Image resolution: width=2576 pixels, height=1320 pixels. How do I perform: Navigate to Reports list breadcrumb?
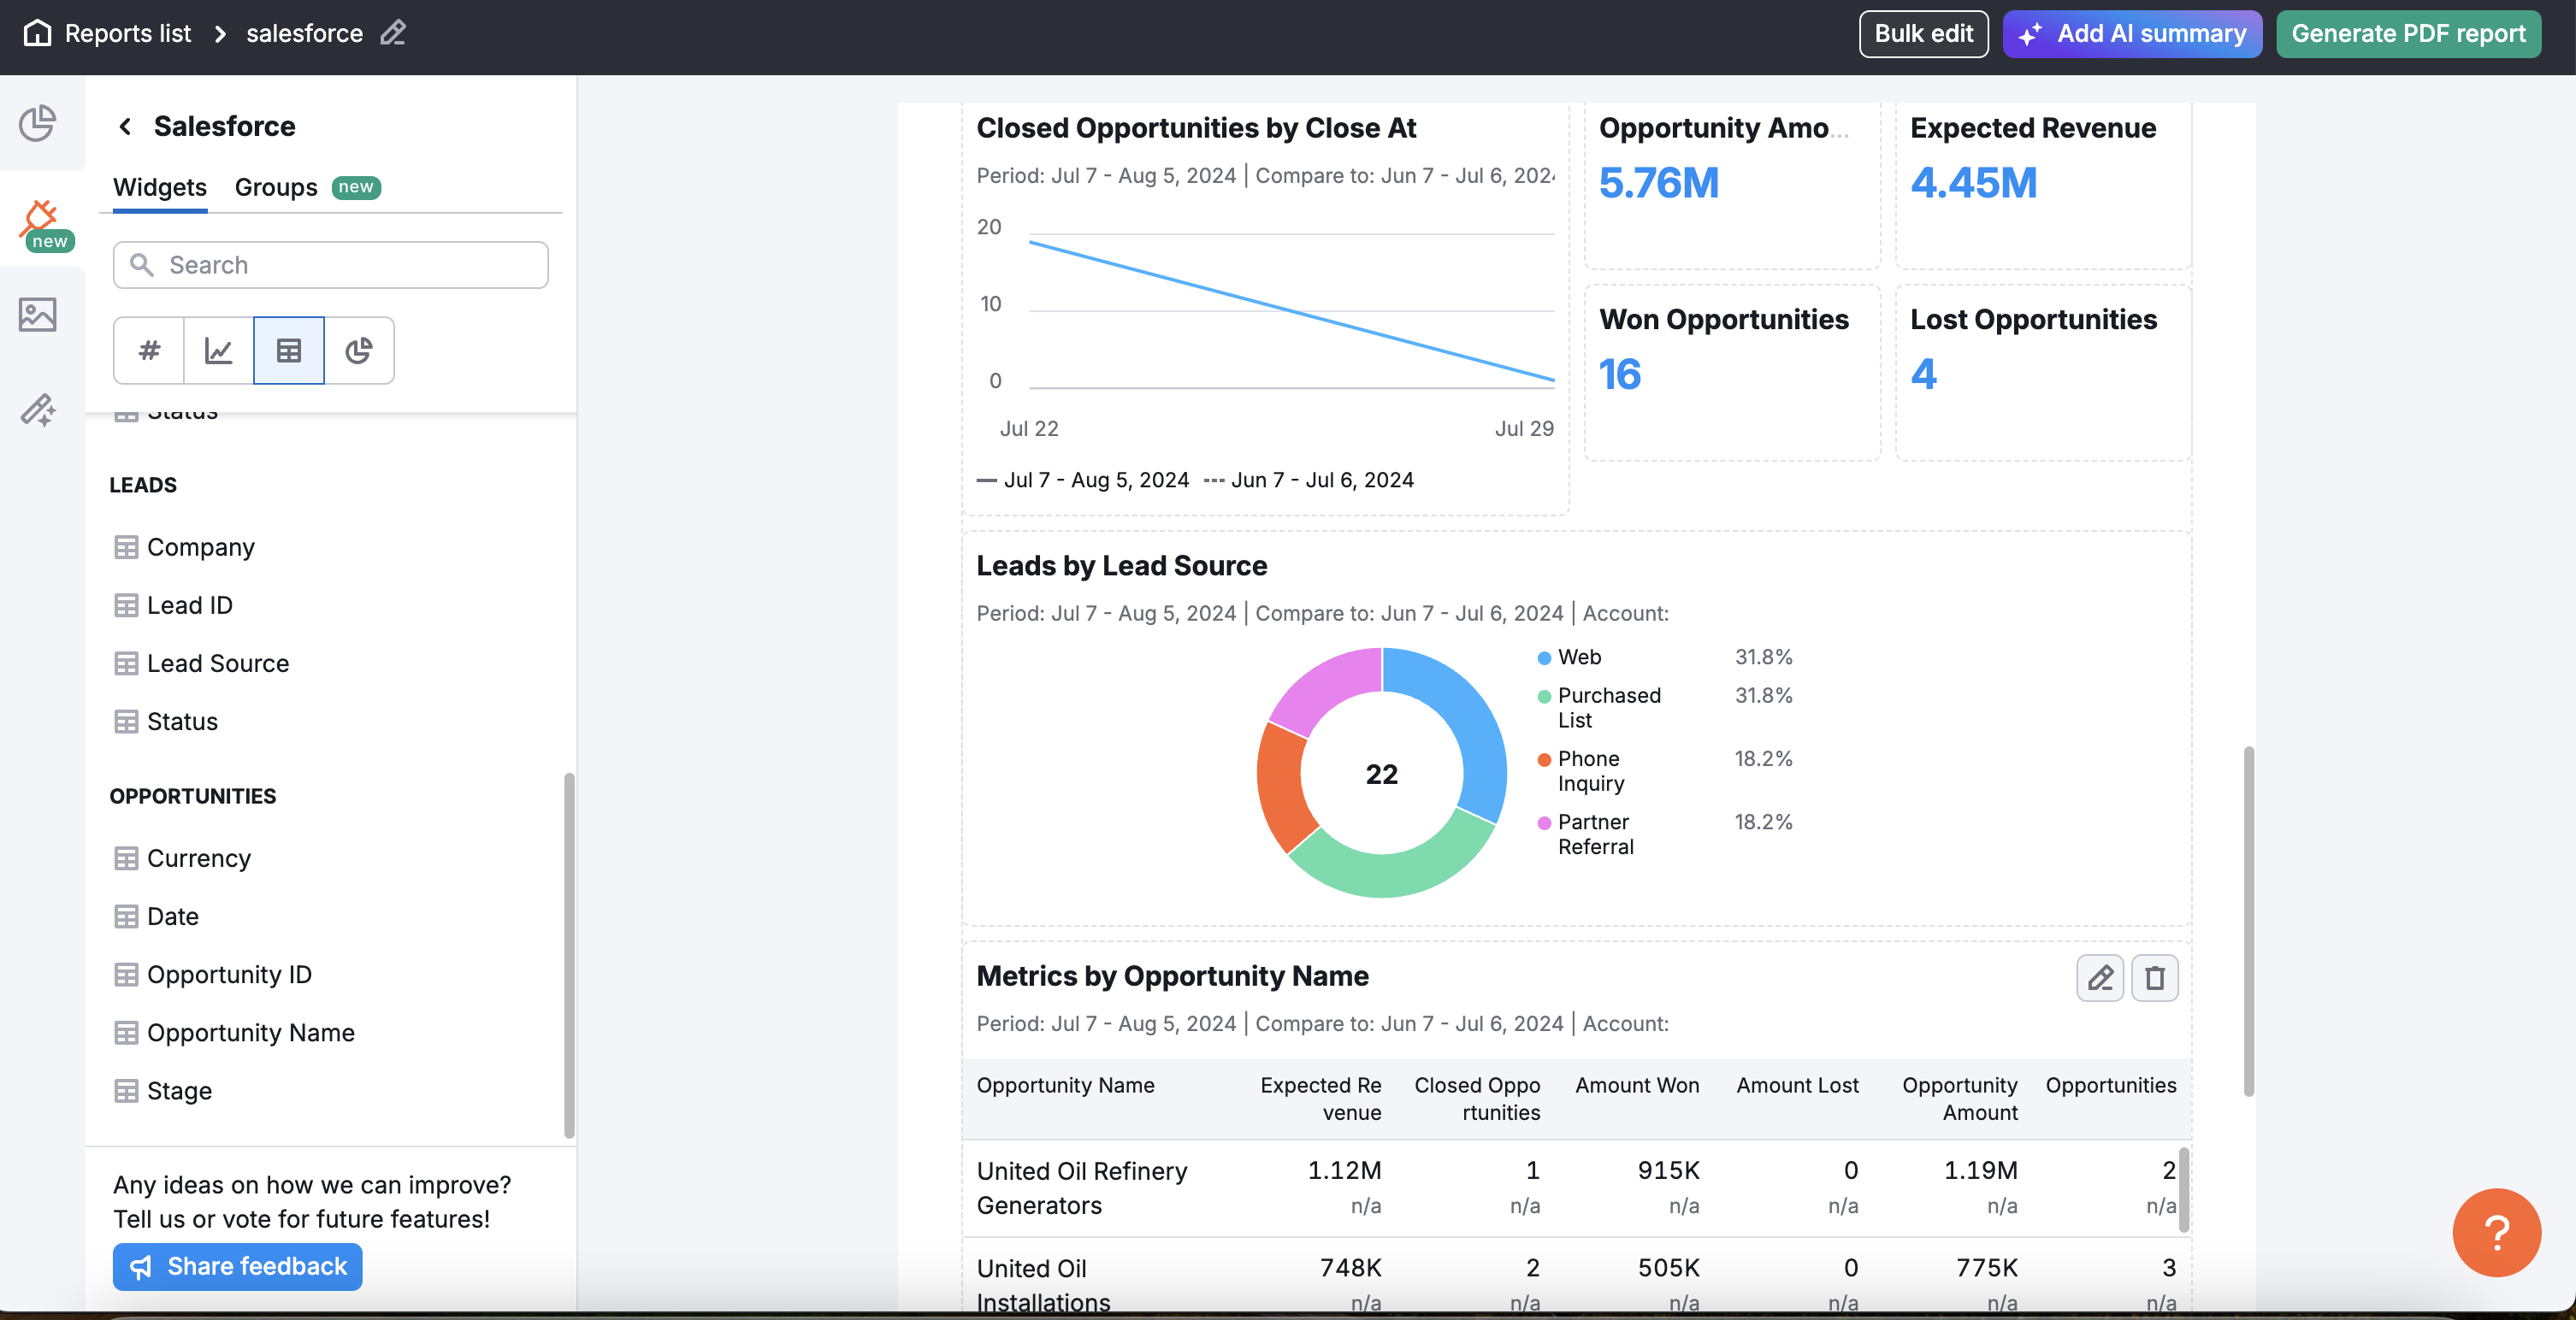pos(127,33)
